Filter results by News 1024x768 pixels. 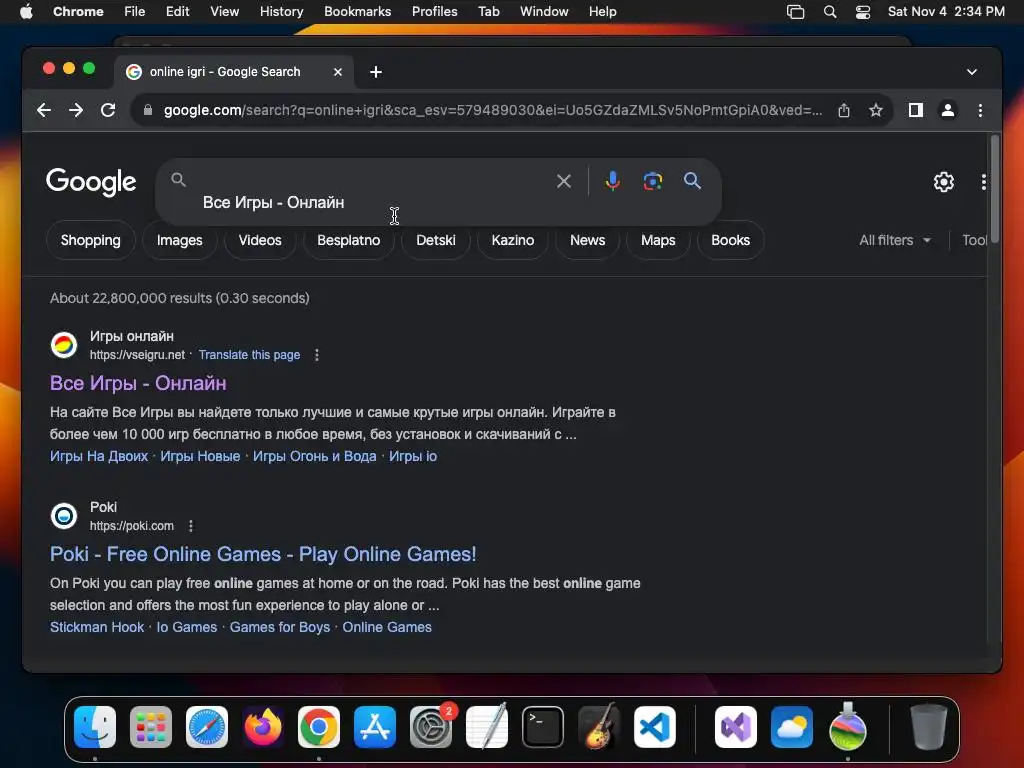tap(587, 240)
